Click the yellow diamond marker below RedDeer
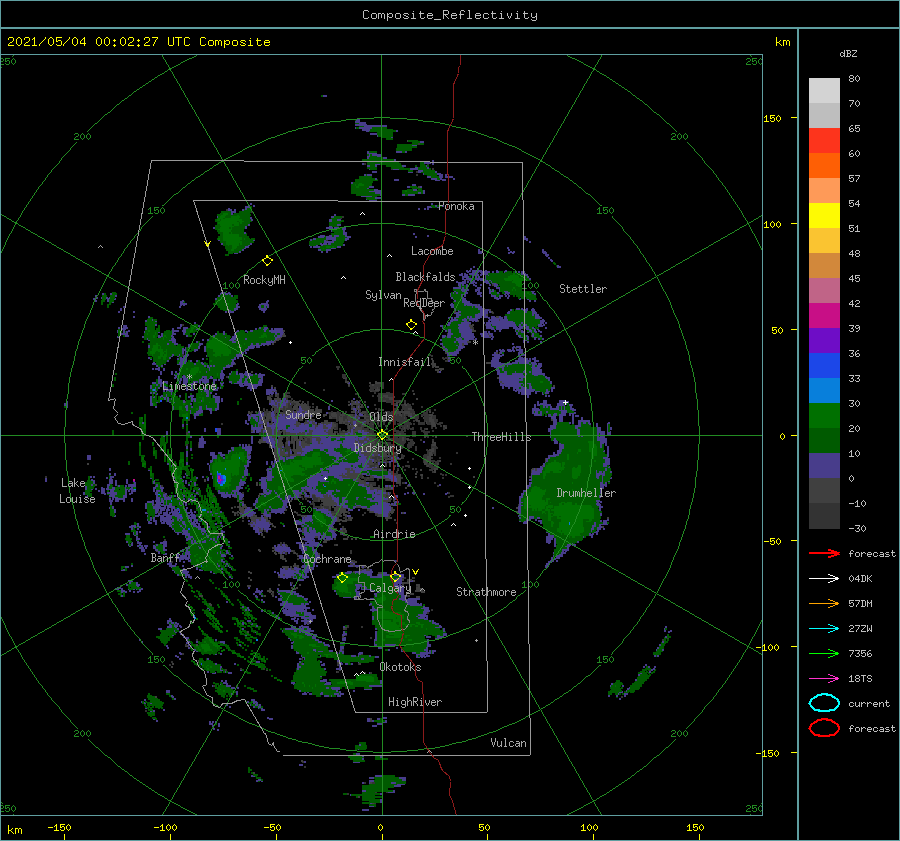Screen dimensions: 900x841 412,325
